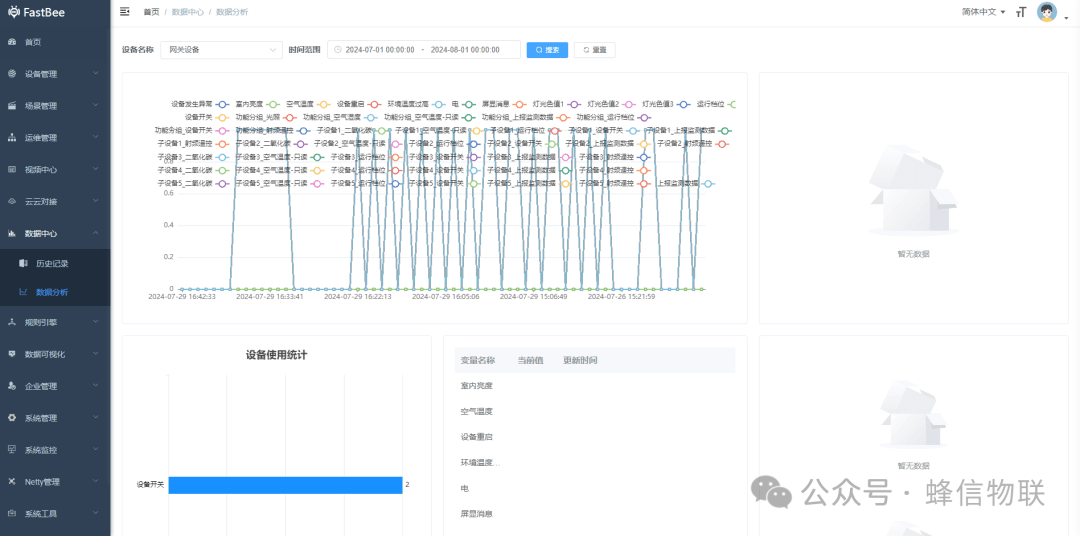
Task: Expand 场景管理 using its chevron
Action: (96, 105)
